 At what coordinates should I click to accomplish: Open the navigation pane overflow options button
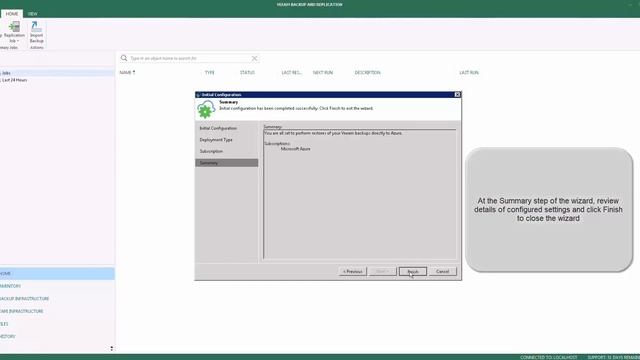pos(111,348)
